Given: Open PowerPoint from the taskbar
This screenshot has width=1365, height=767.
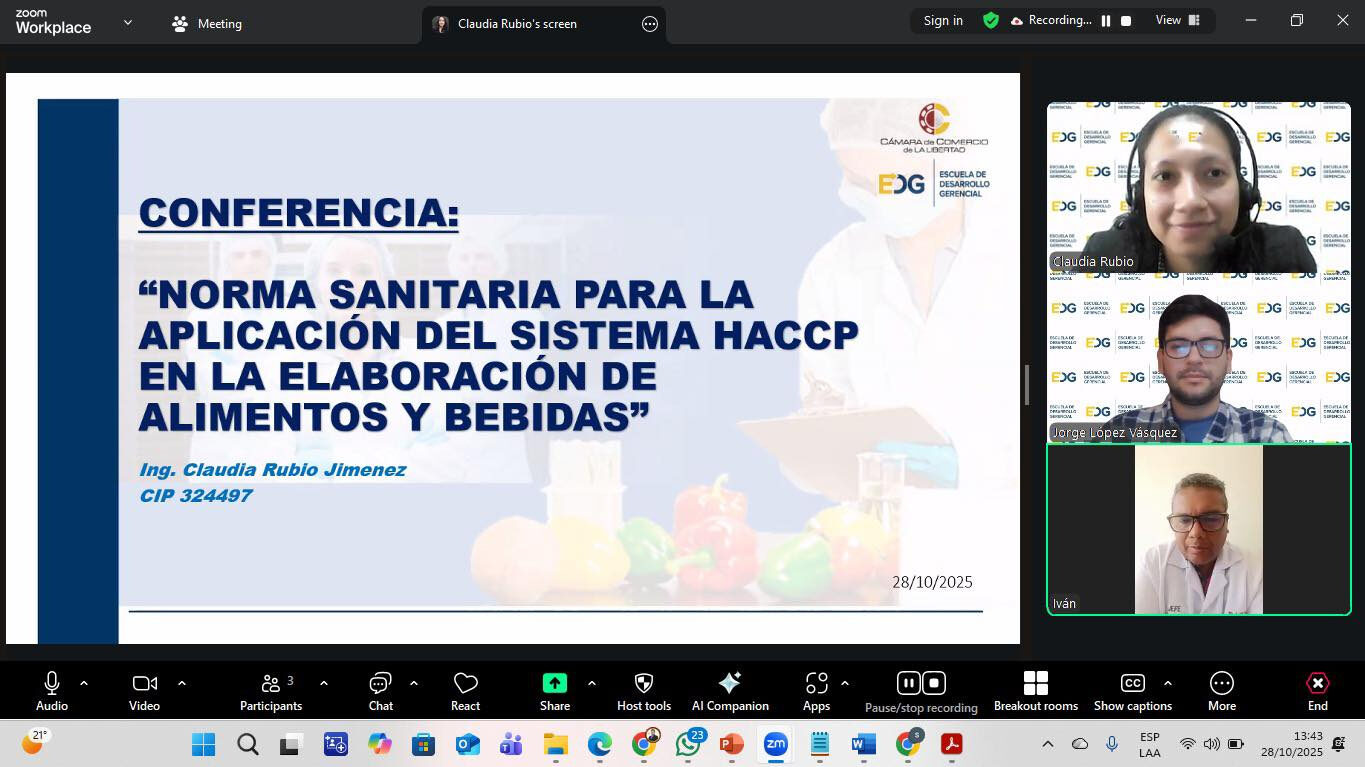Looking at the screenshot, I should click(x=731, y=744).
